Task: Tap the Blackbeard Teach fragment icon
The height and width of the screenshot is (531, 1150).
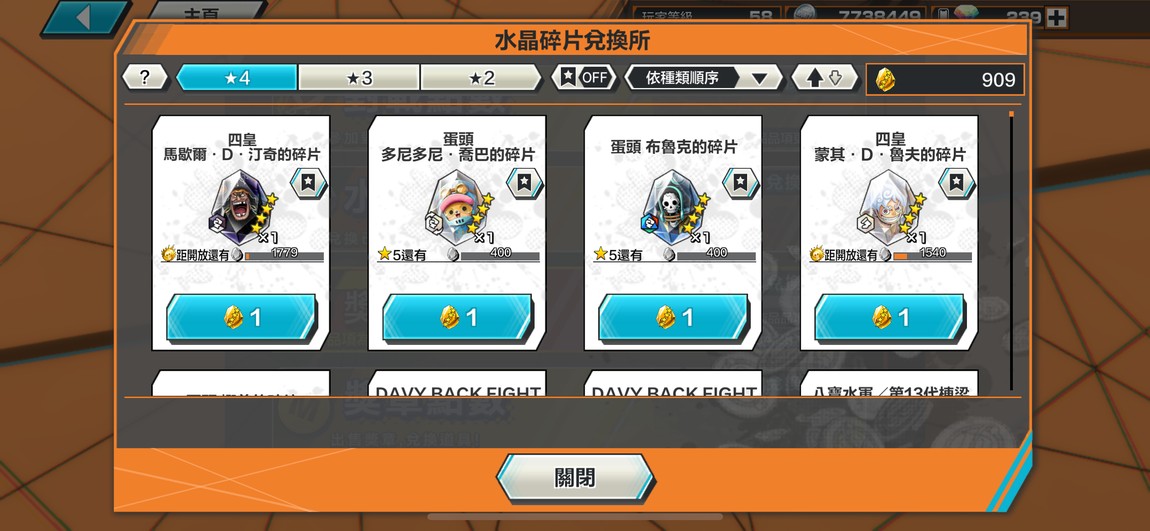Action: [241, 206]
